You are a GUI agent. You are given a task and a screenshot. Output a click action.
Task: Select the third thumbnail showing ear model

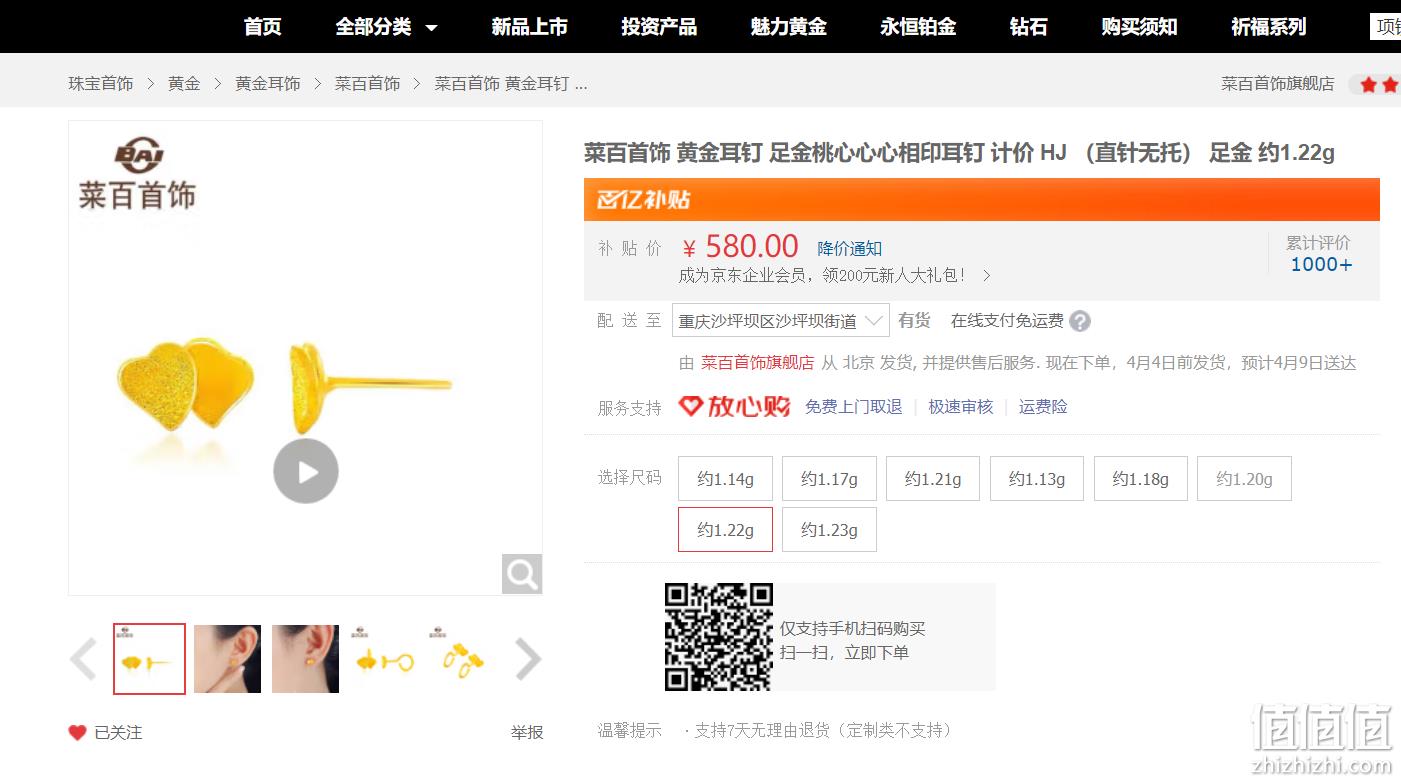(305, 659)
